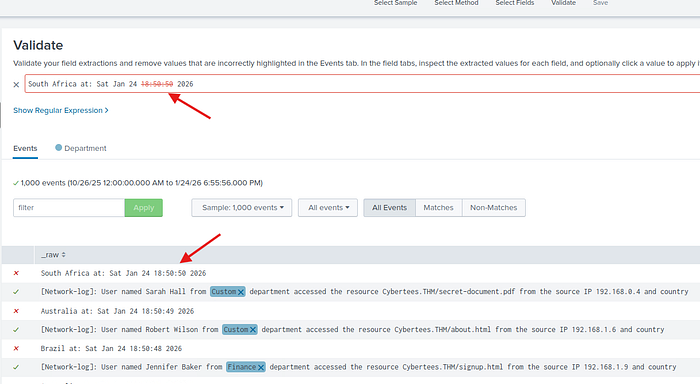Remove Custom highlight in Sarah Hall event
The image size is (700, 384).
pyautogui.click(x=241, y=292)
